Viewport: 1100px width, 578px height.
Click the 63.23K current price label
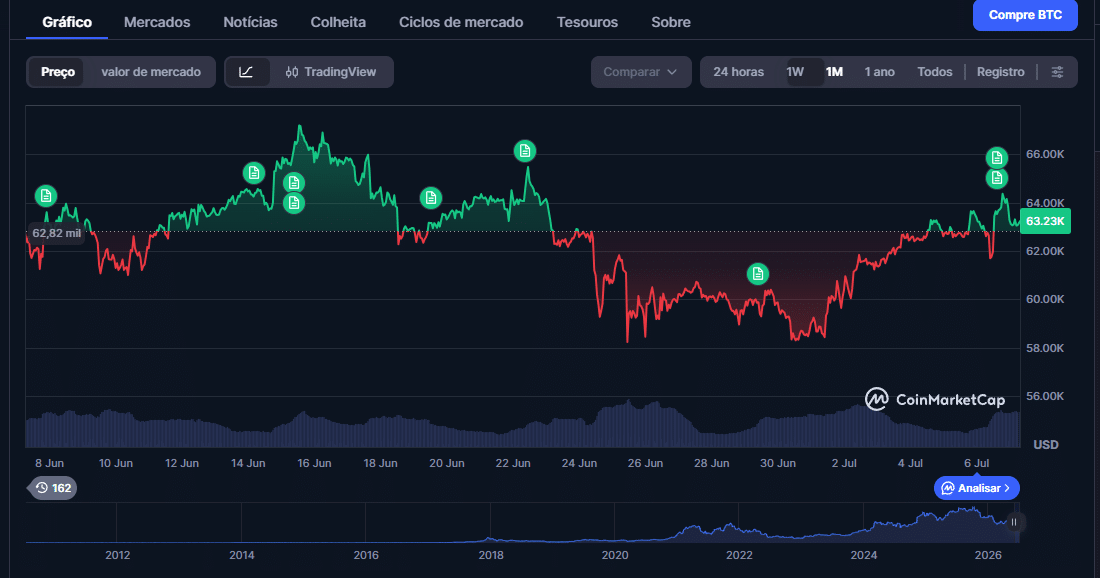point(1045,222)
